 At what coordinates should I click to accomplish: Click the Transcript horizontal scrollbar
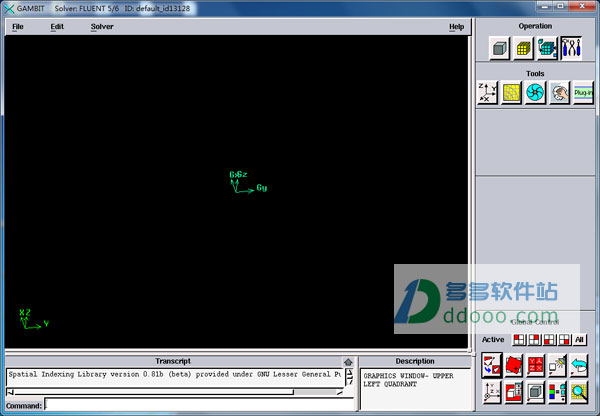tap(174, 392)
